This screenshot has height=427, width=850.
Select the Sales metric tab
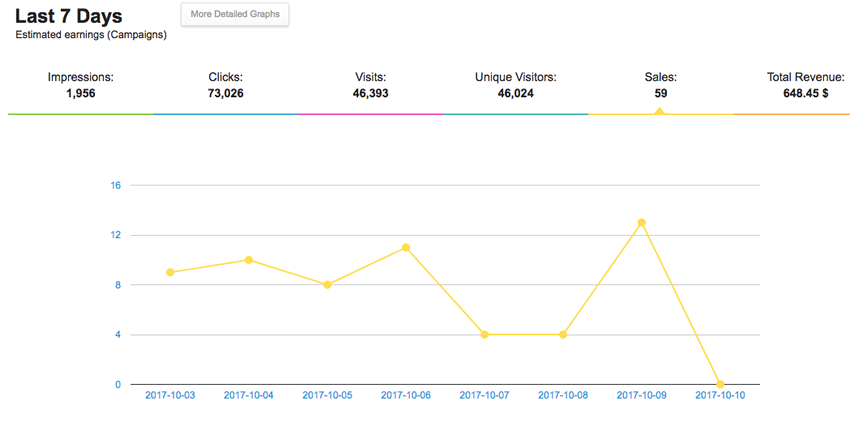pyautogui.click(x=660, y=85)
